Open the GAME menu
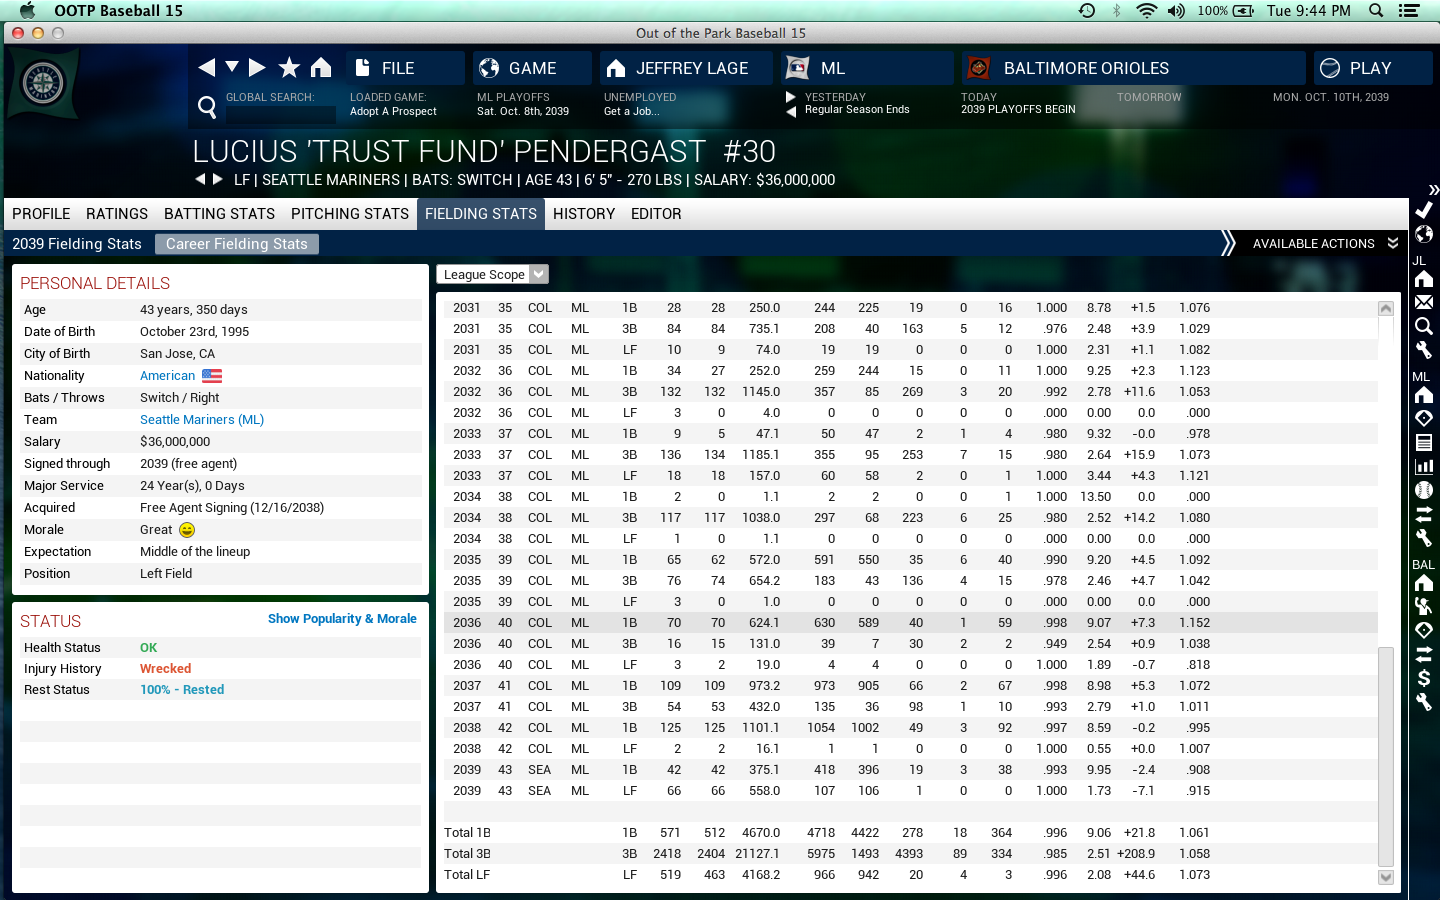This screenshot has width=1440, height=900. pos(532,68)
